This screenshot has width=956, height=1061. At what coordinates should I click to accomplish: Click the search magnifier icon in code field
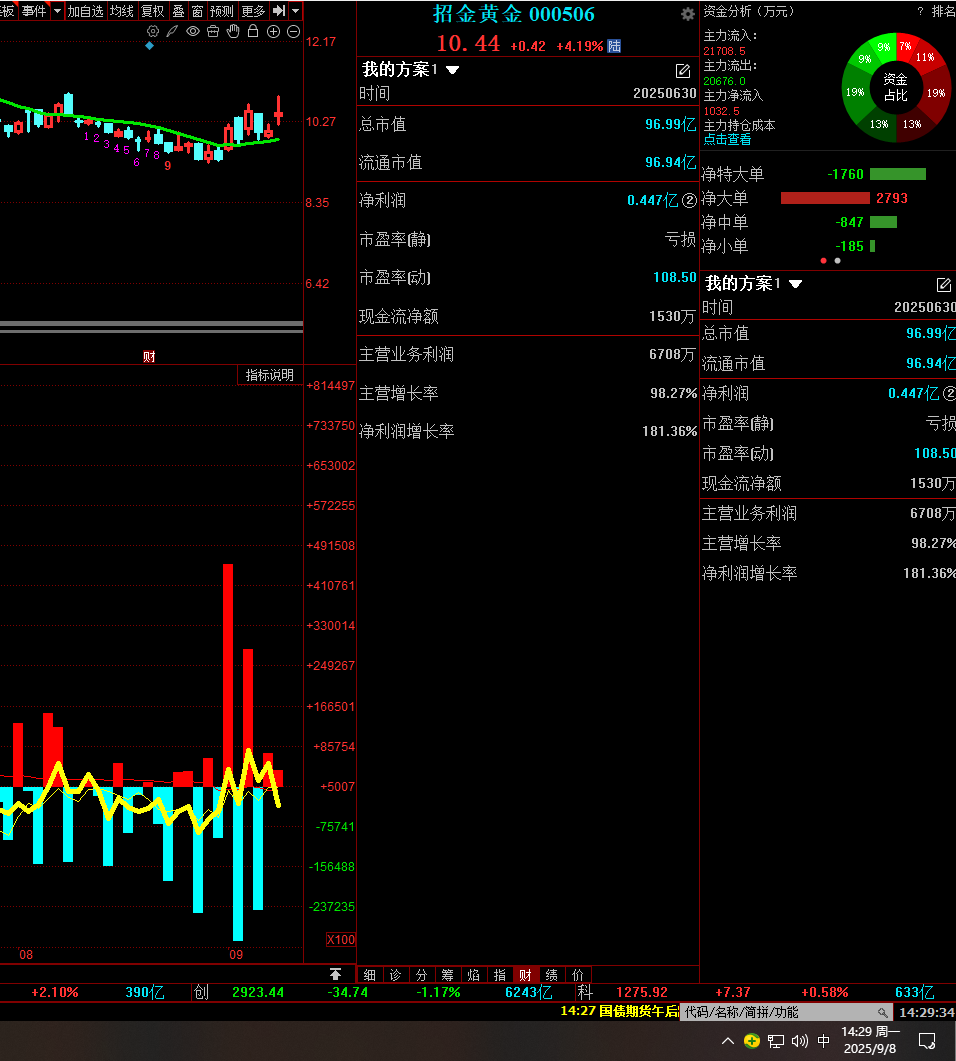coord(882,1013)
